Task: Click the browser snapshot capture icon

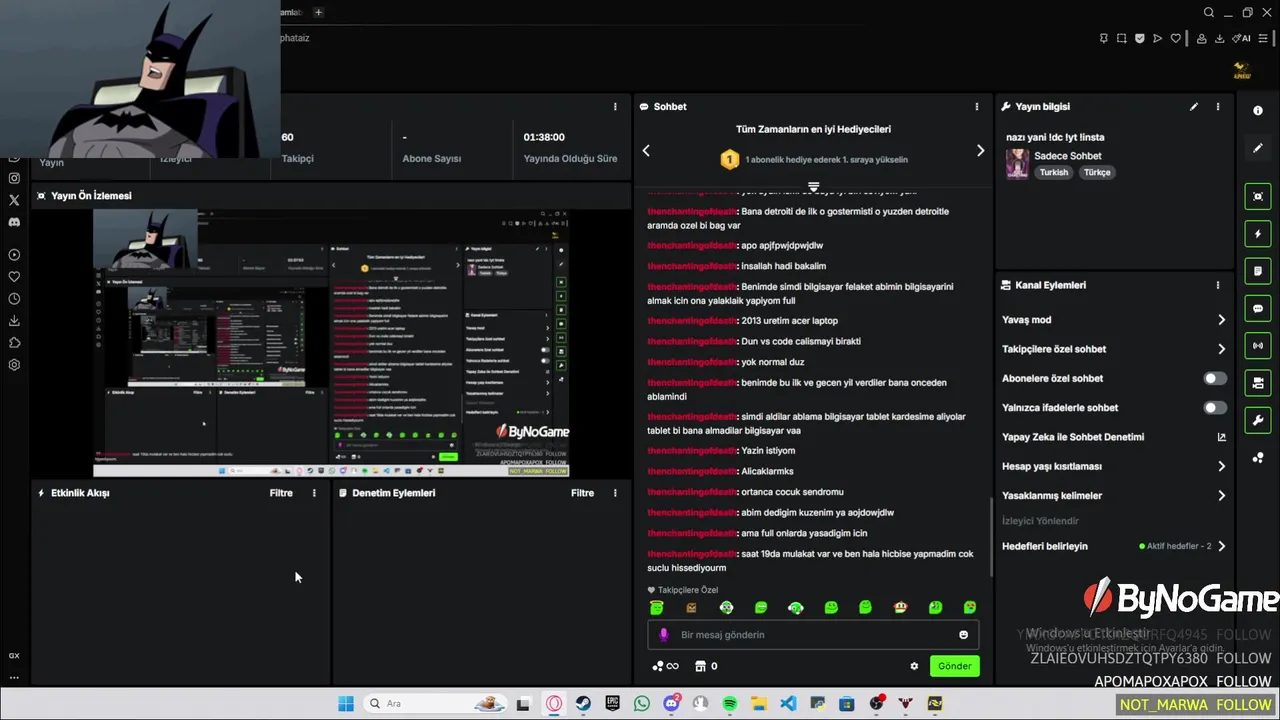Action: 1122,38
